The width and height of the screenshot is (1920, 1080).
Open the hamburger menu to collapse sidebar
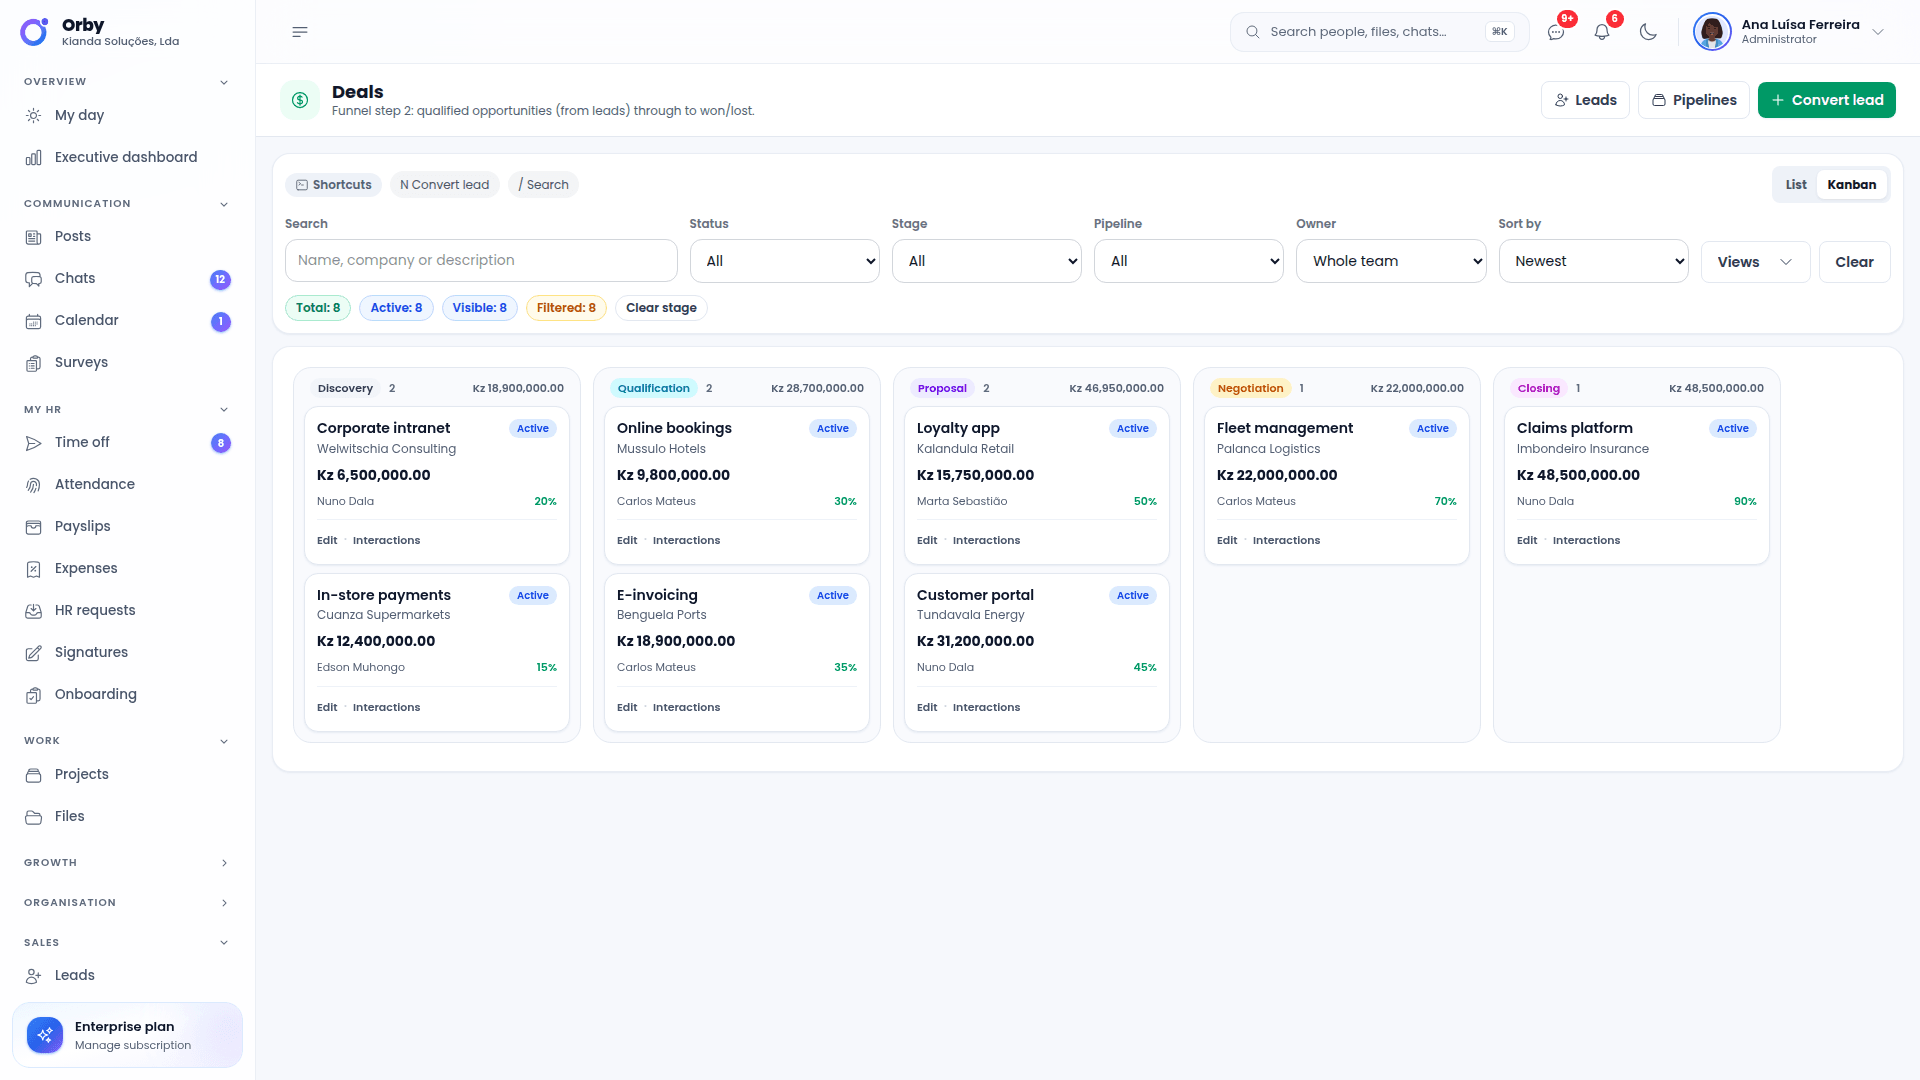300,32
